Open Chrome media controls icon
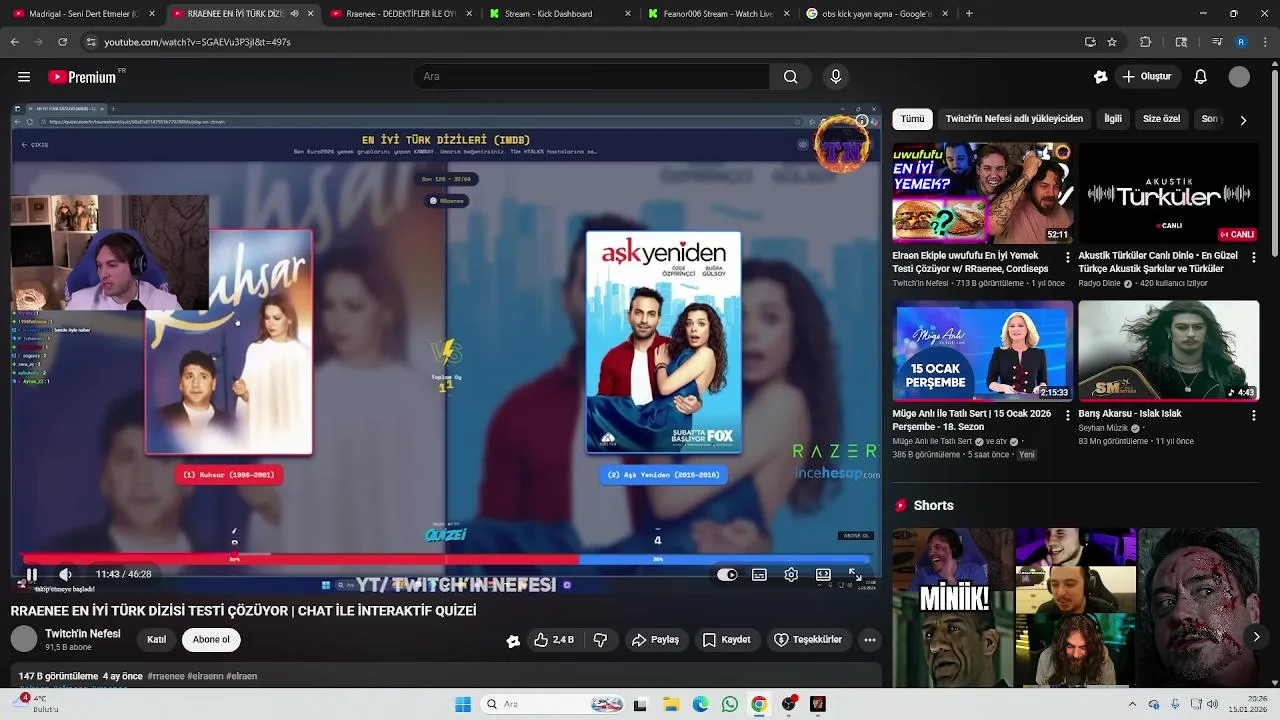1280x720 pixels. coord(1217,42)
